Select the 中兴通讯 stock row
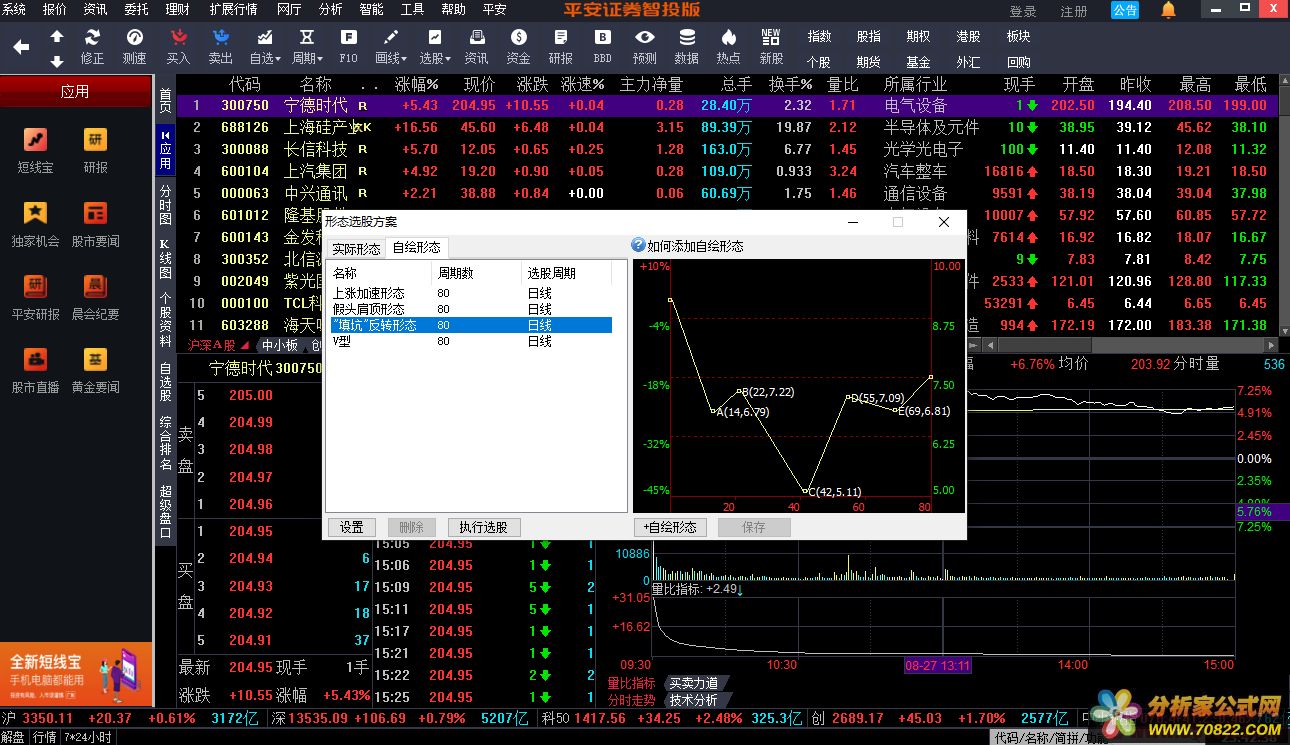The image size is (1290, 745). coord(730,193)
